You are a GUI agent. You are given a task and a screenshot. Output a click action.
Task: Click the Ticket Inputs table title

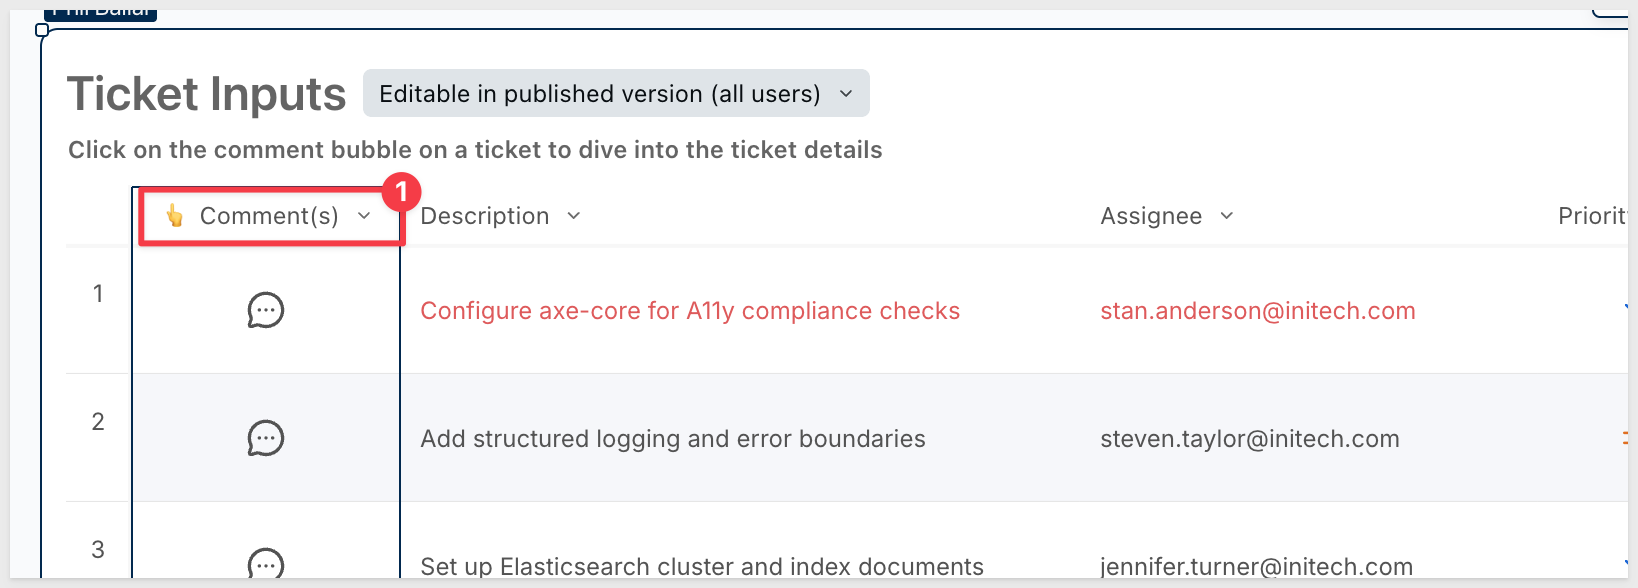(207, 94)
